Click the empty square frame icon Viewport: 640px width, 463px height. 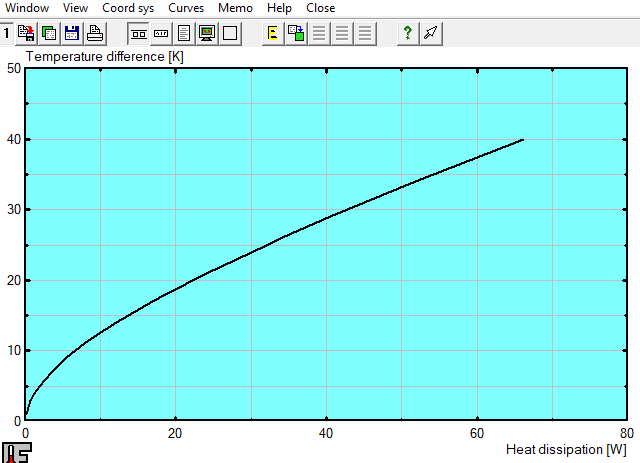click(230, 33)
